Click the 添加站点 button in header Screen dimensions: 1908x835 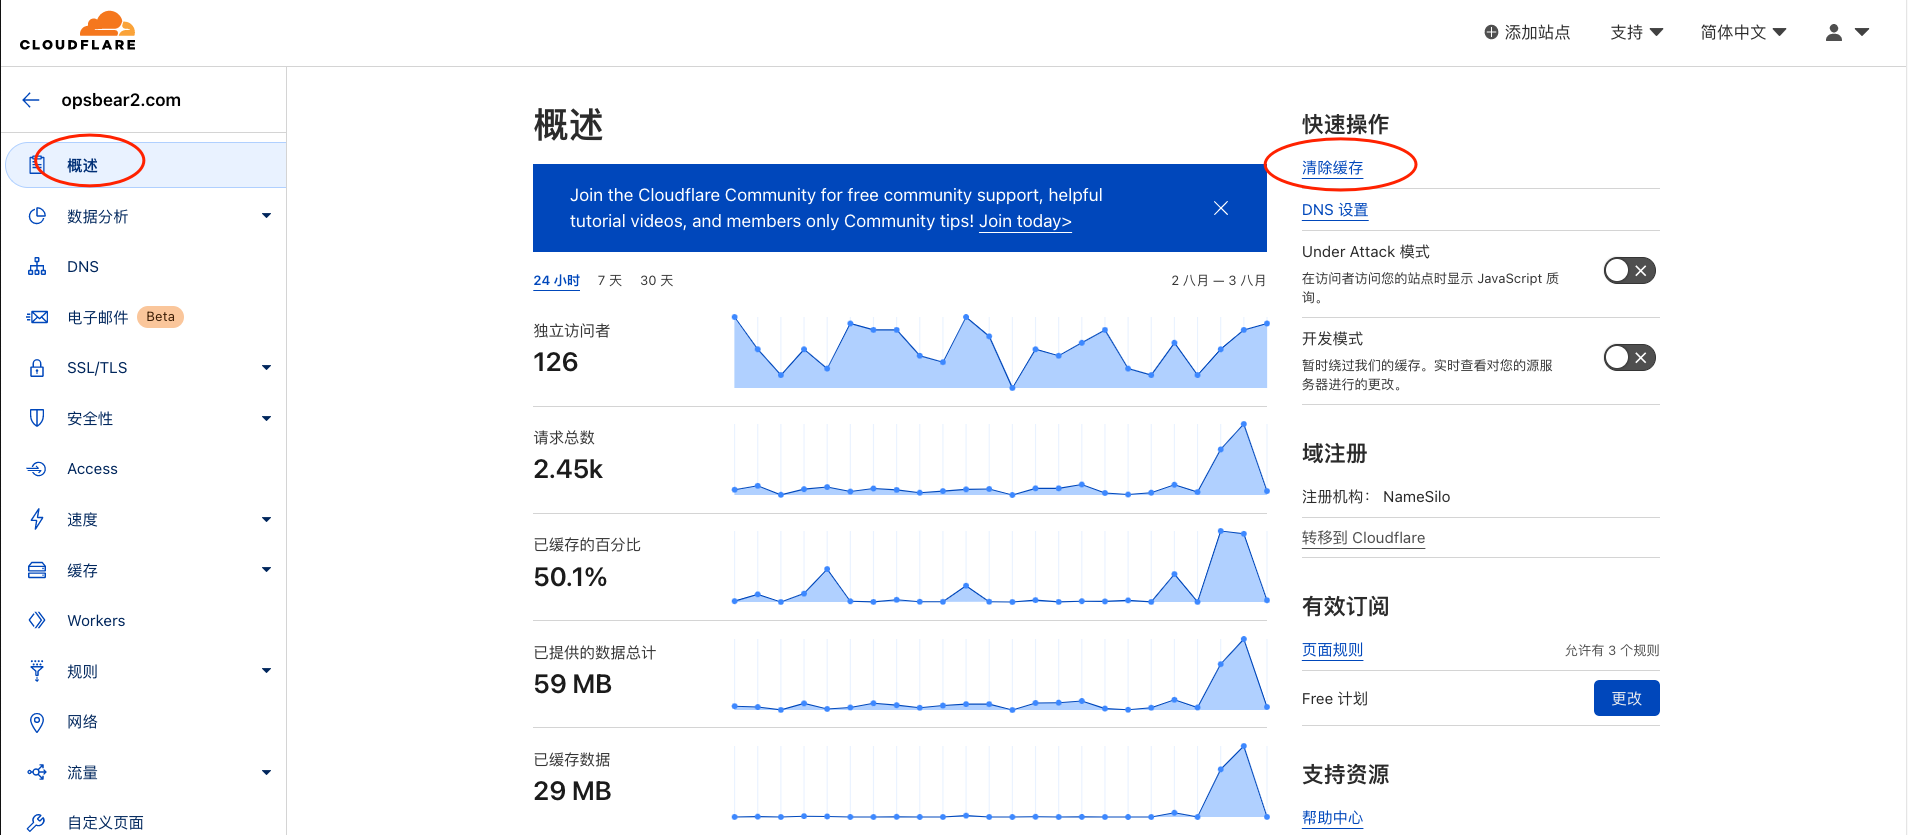pyautogui.click(x=1527, y=32)
